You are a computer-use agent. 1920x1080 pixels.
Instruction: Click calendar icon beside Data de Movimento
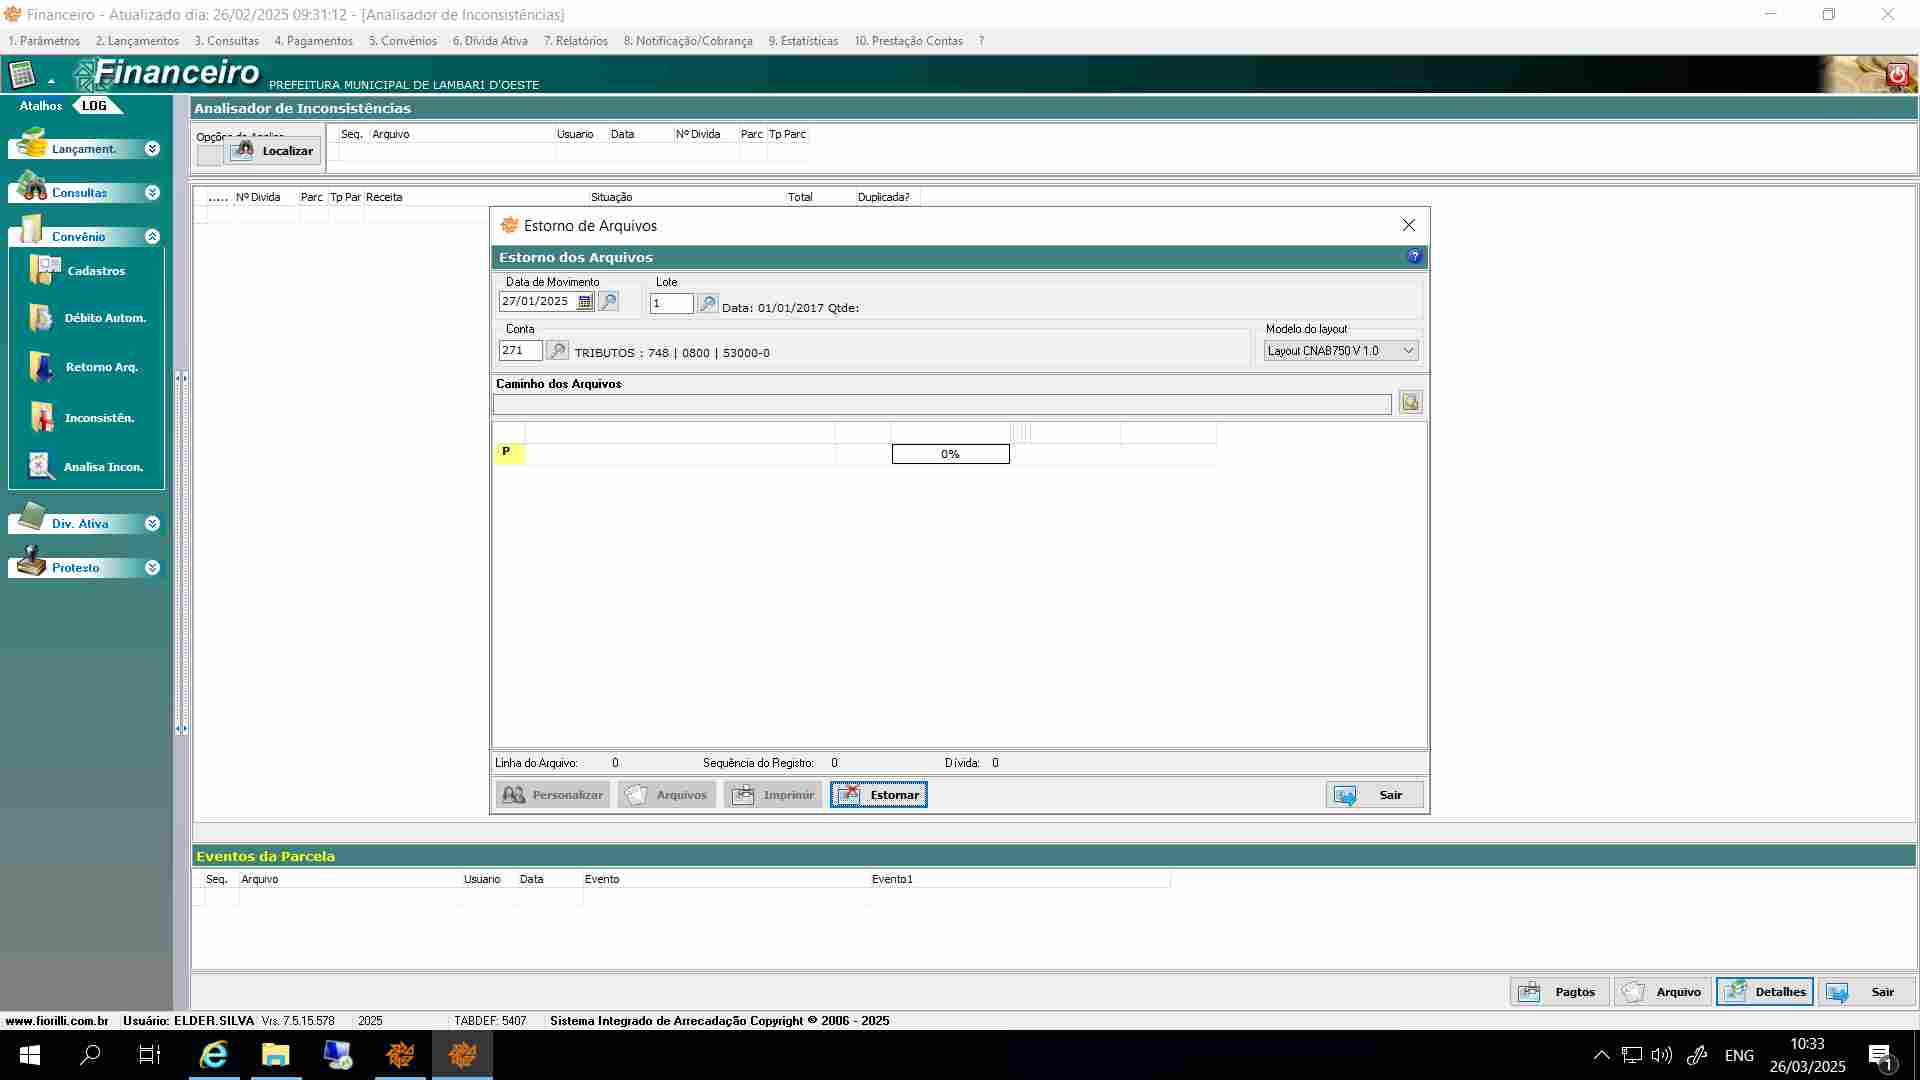click(x=585, y=301)
